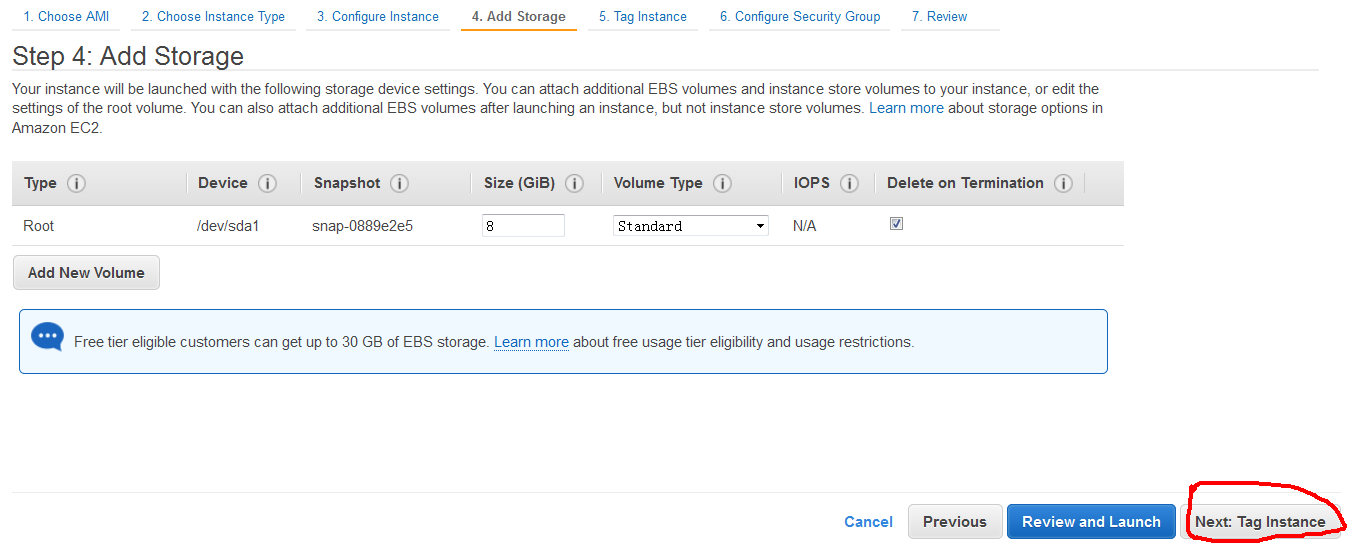This screenshot has height=549, width=1353.
Task: Click the Step 4: Add Storage heading
Action: point(128,55)
